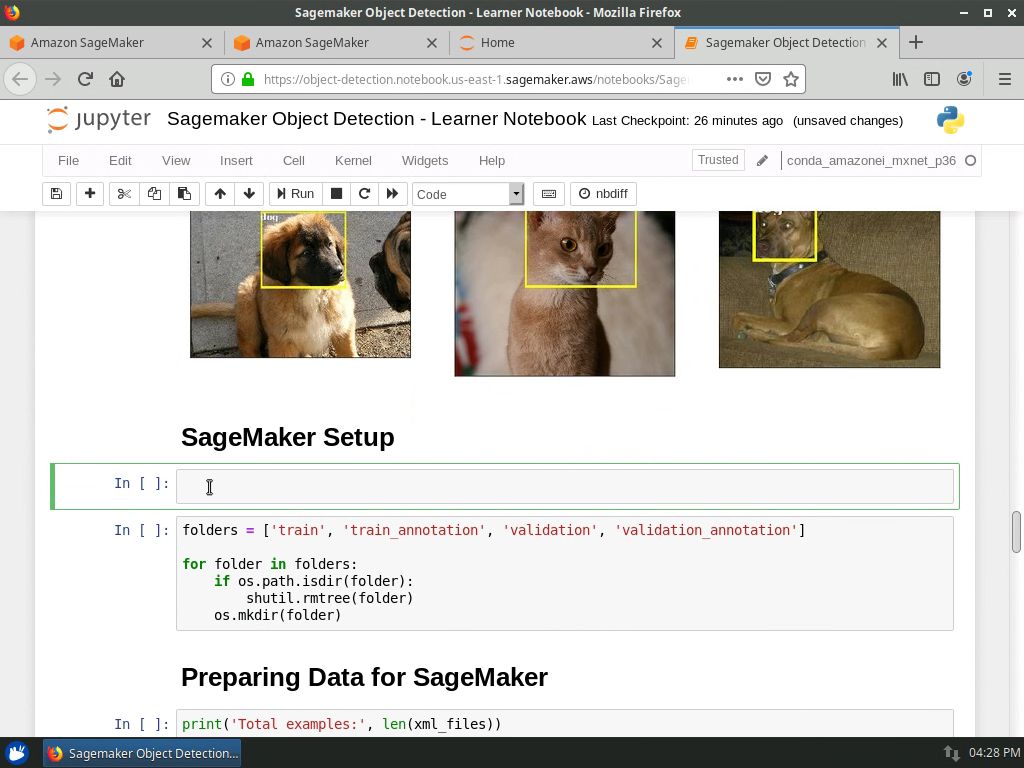Click the browser address bar URL
Viewport: 1024px width, 768px height.
[475, 79]
